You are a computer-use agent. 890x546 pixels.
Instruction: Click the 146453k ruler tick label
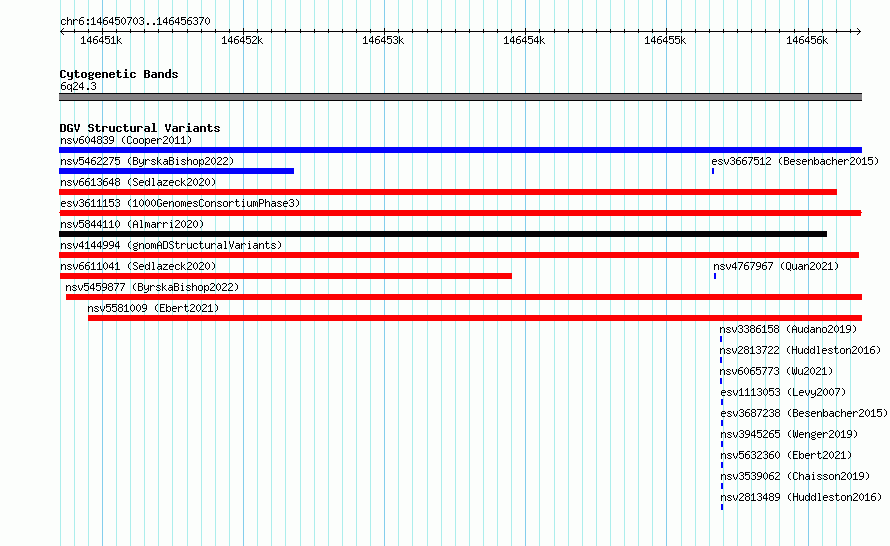pyautogui.click(x=383, y=40)
